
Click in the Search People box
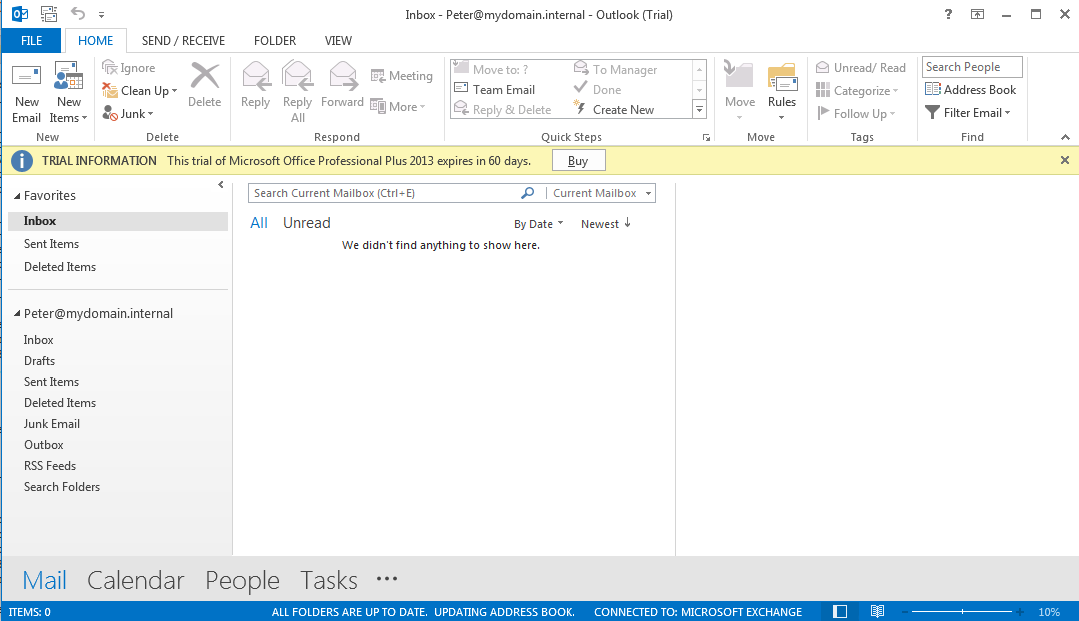tap(972, 67)
